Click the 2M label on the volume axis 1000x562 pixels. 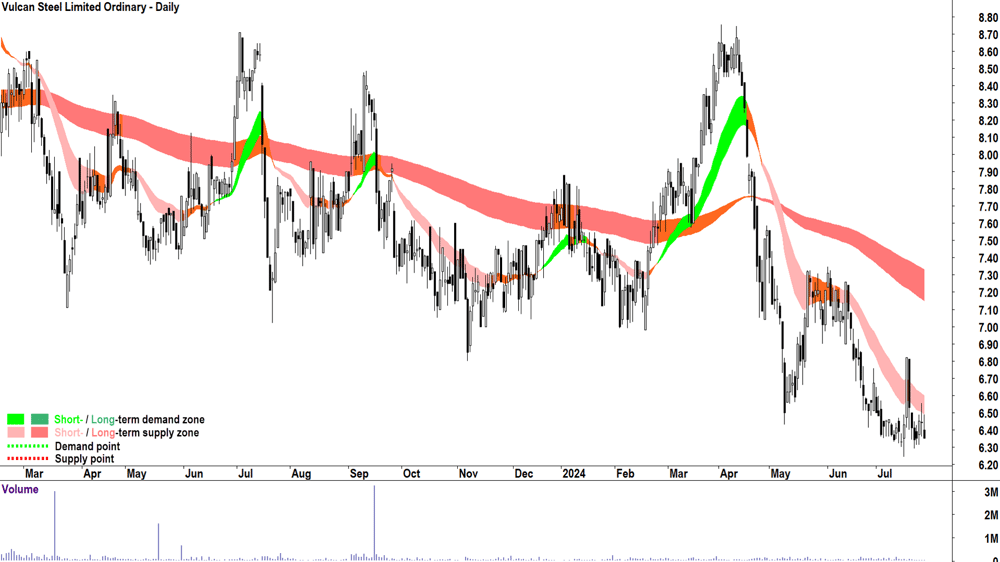click(991, 515)
